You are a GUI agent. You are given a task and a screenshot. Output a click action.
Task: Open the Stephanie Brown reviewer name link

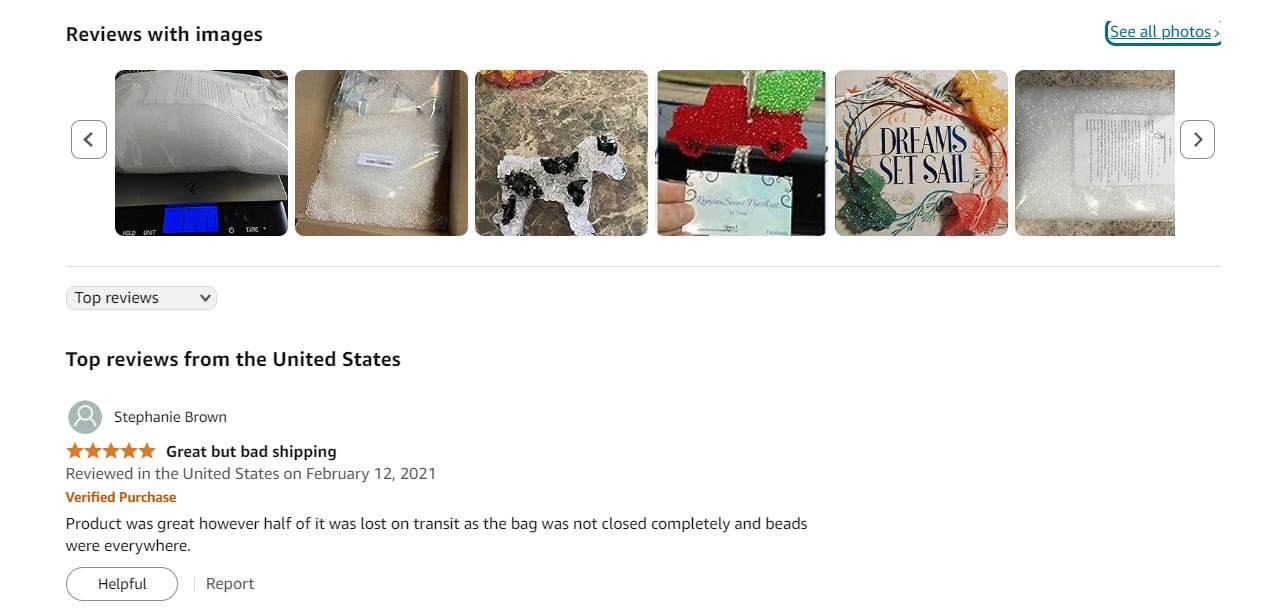(170, 417)
